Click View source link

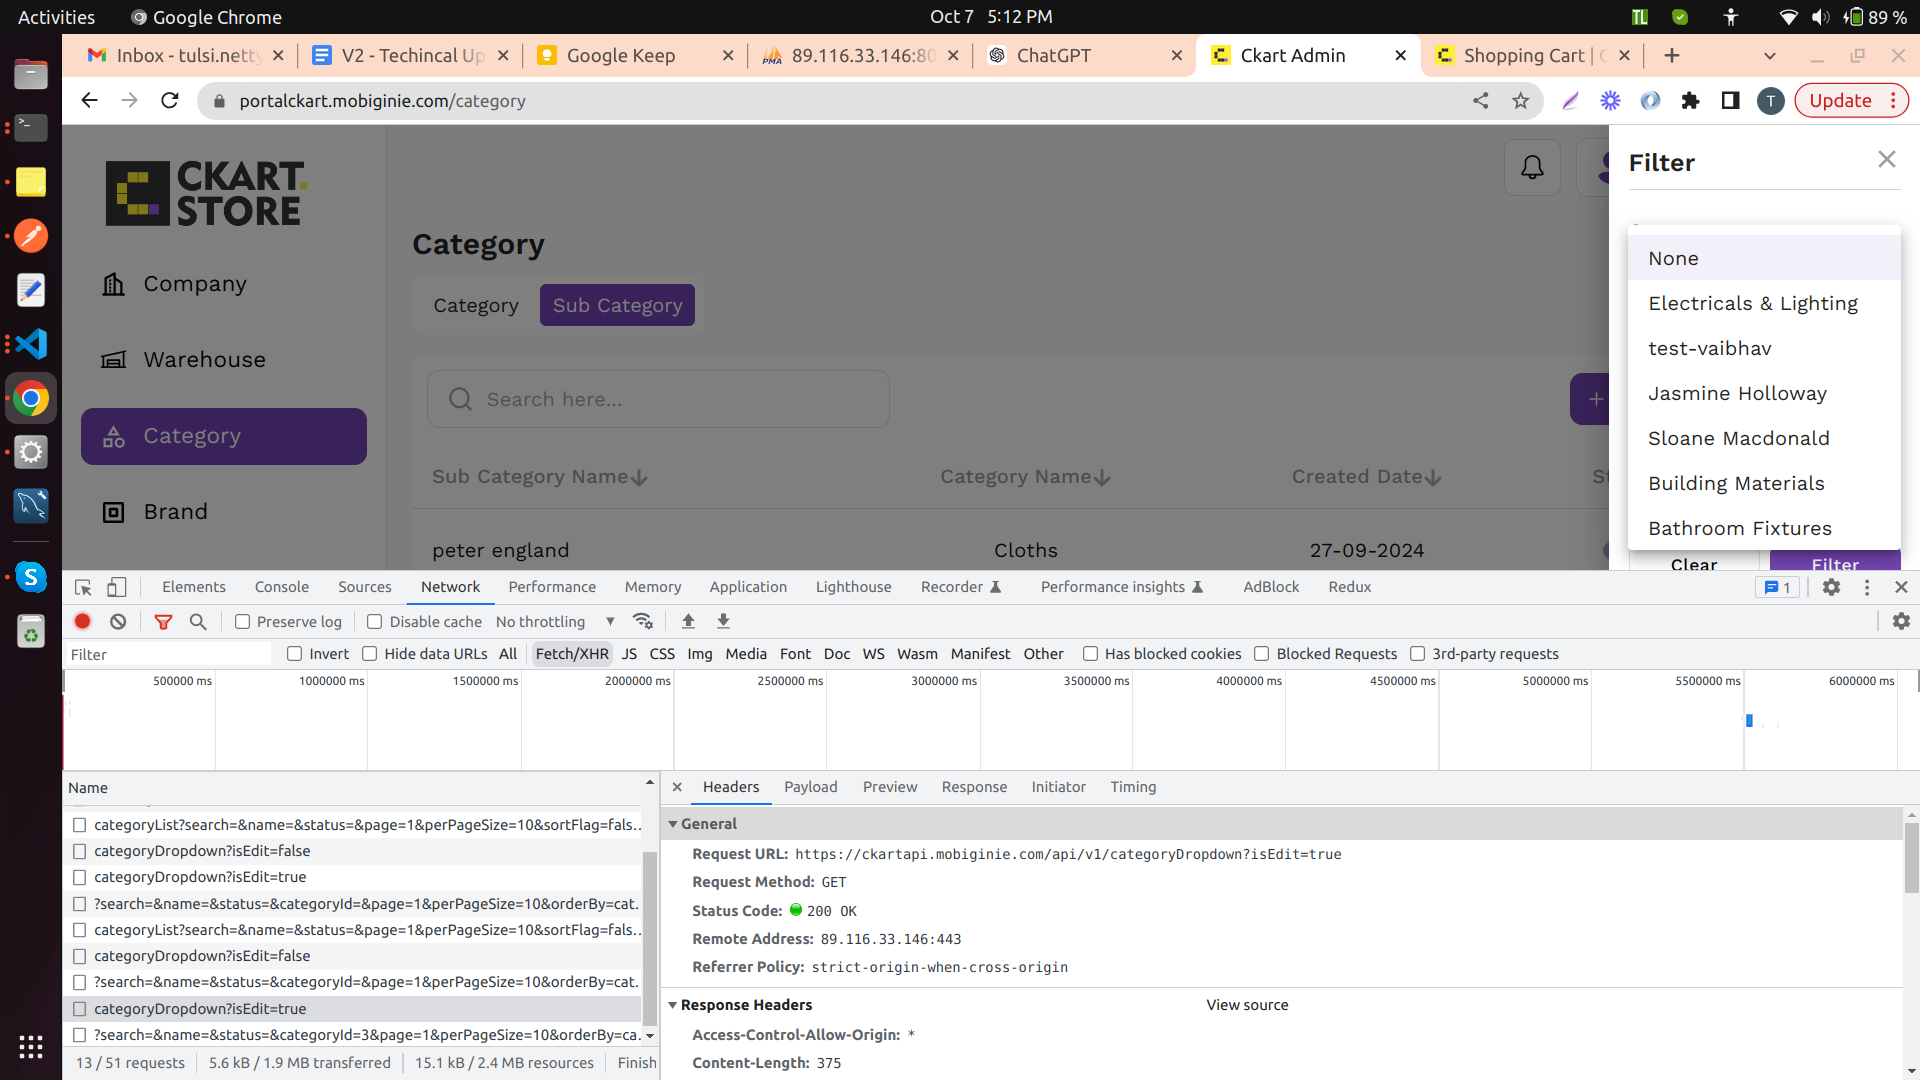tap(1247, 1005)
